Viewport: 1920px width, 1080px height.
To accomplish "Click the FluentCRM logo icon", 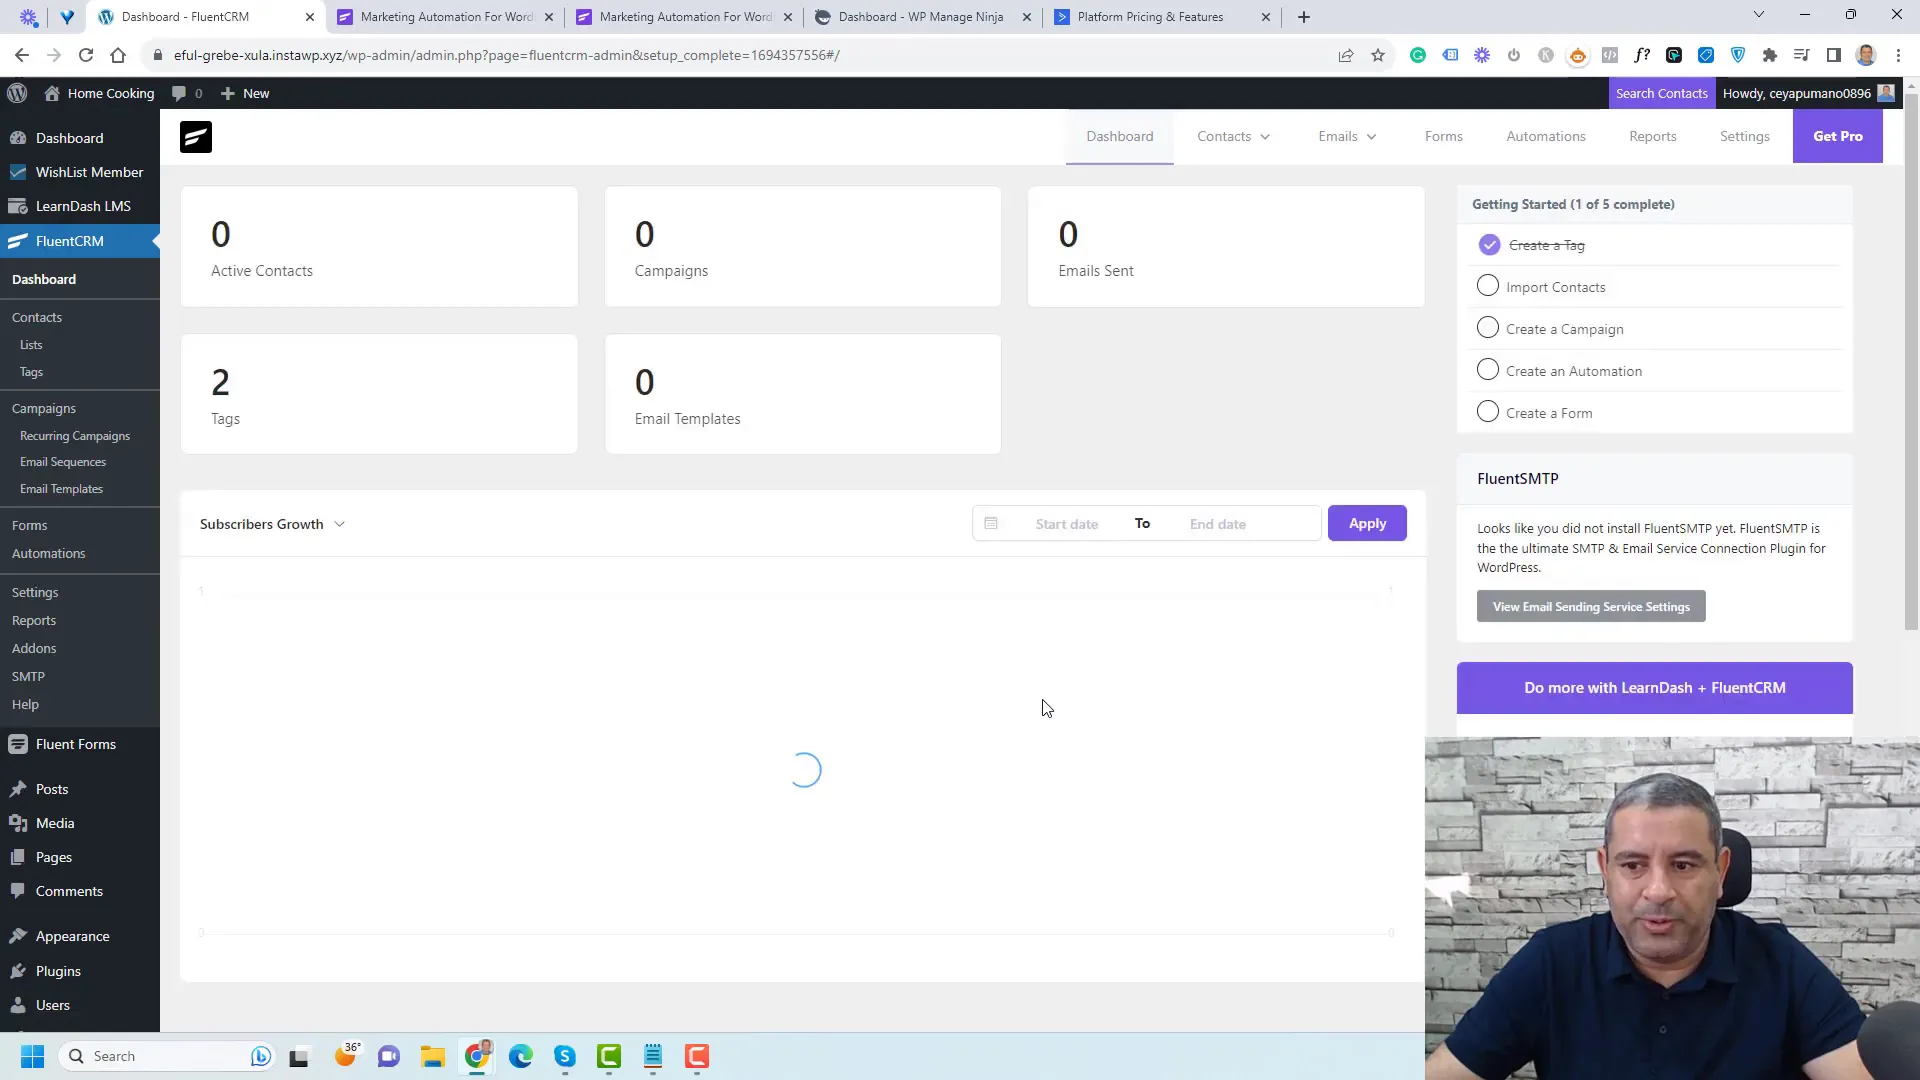I will (196, 137).
